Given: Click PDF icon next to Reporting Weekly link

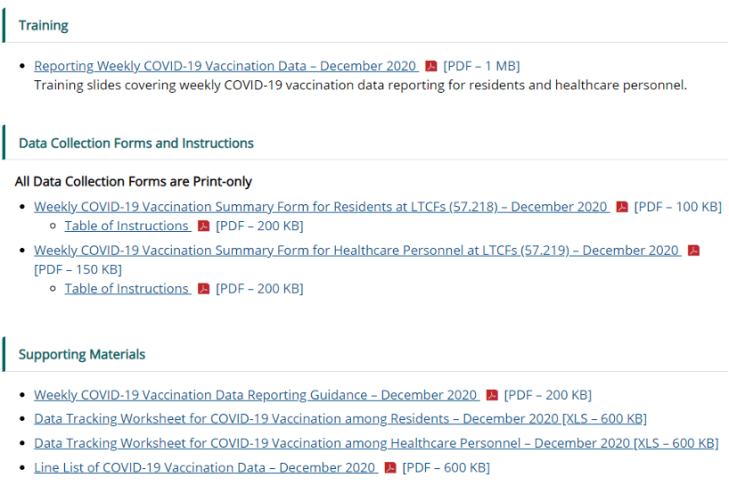Looking at the screenshot, I should pyautogui.click(x=431, y=66).
